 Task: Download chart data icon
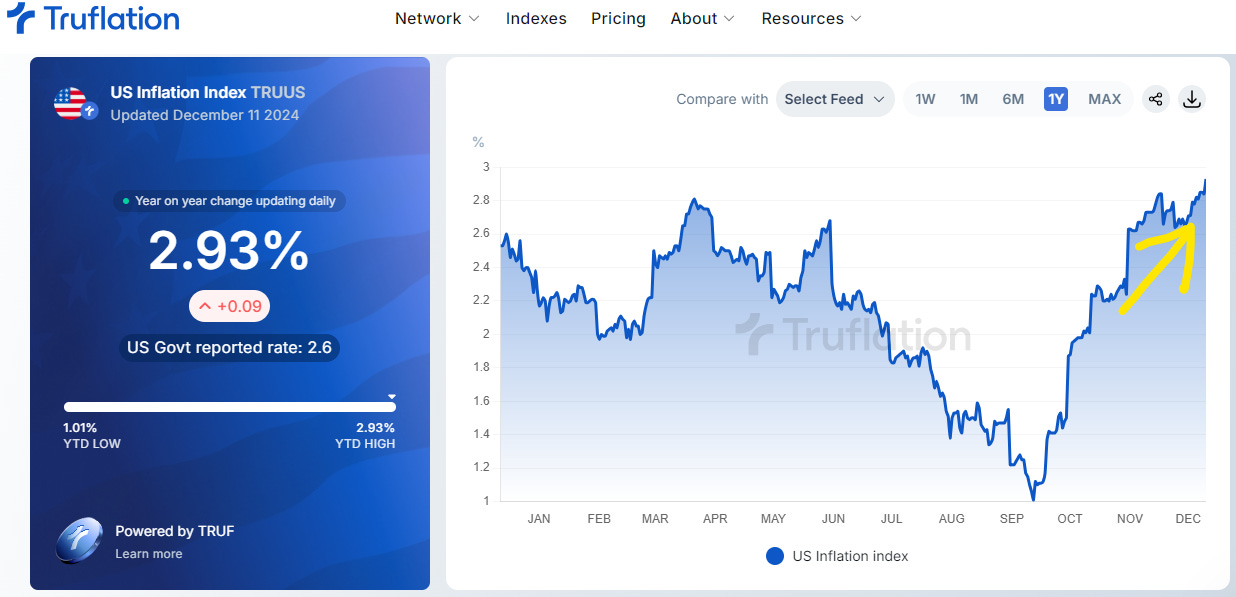click(x=1191, y=99)
